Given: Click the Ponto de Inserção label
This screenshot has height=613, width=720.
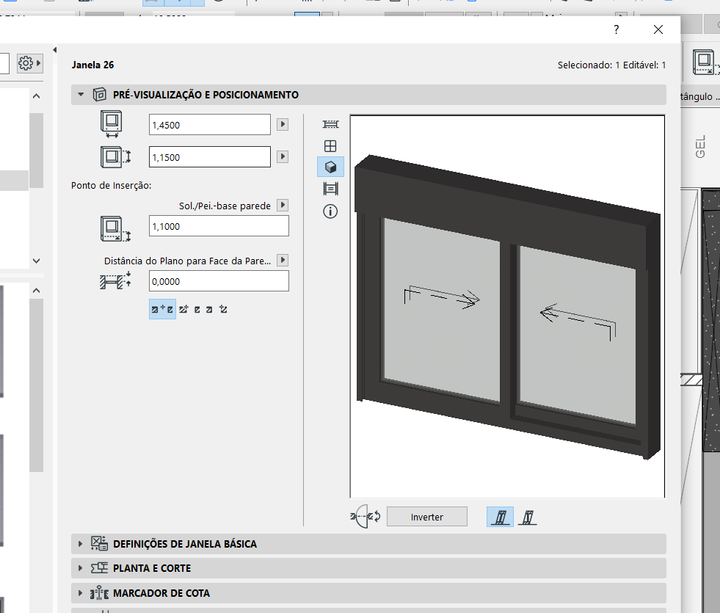Looking at the screenshot, I should [x=111, y=186].
